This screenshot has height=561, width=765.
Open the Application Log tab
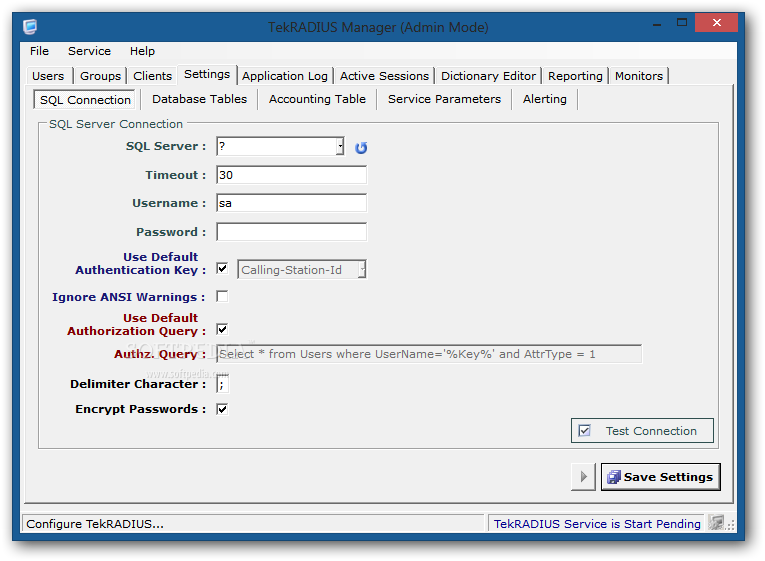point(285,76)
